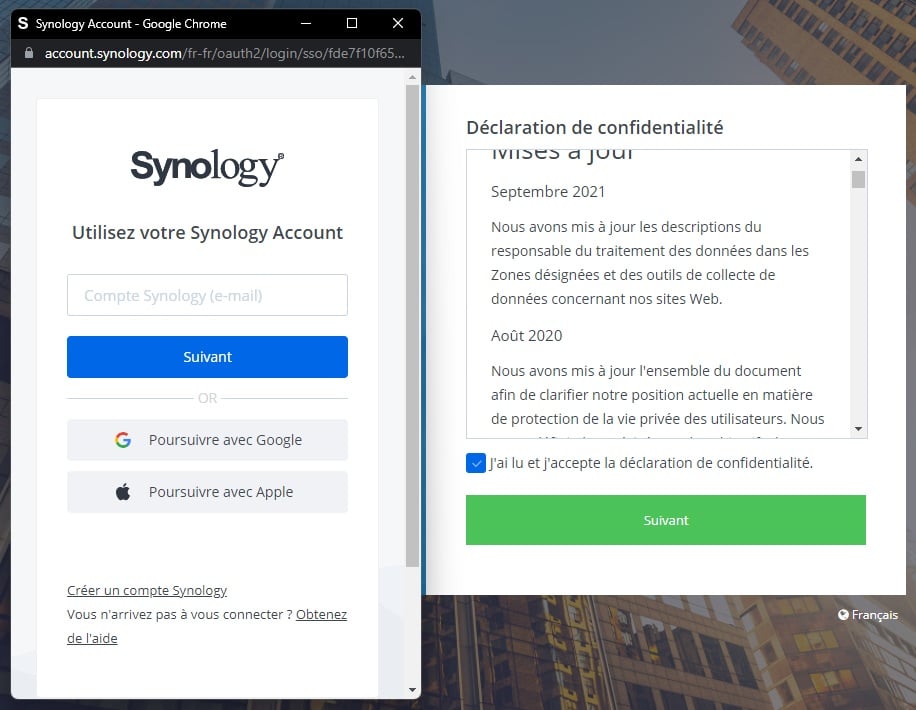This screenshot has height=710, width=916.
Task: Click Poursuivre avec Google
Action: (207, 439)
